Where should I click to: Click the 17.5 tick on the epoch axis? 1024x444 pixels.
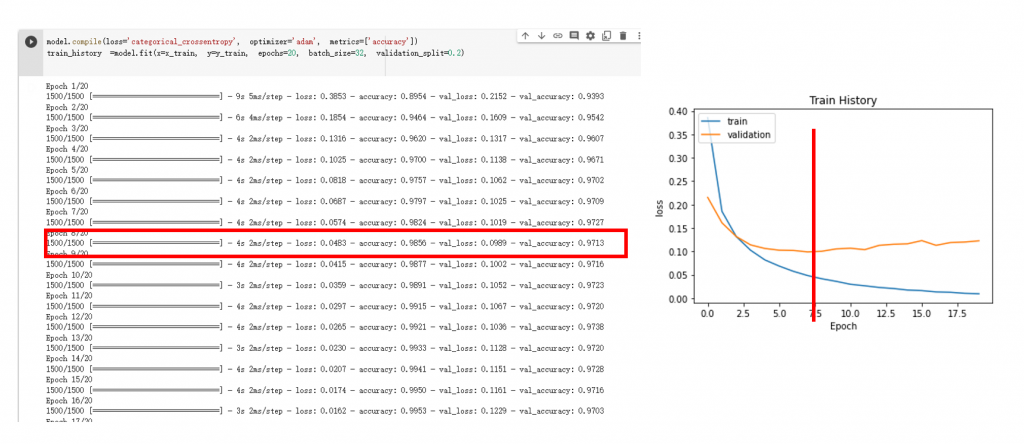click(955, 313)
